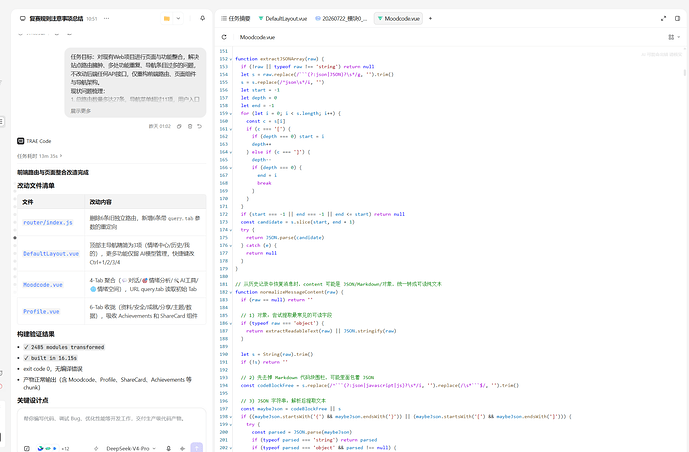Expand the message with 显示更多

tap(81, 111)
